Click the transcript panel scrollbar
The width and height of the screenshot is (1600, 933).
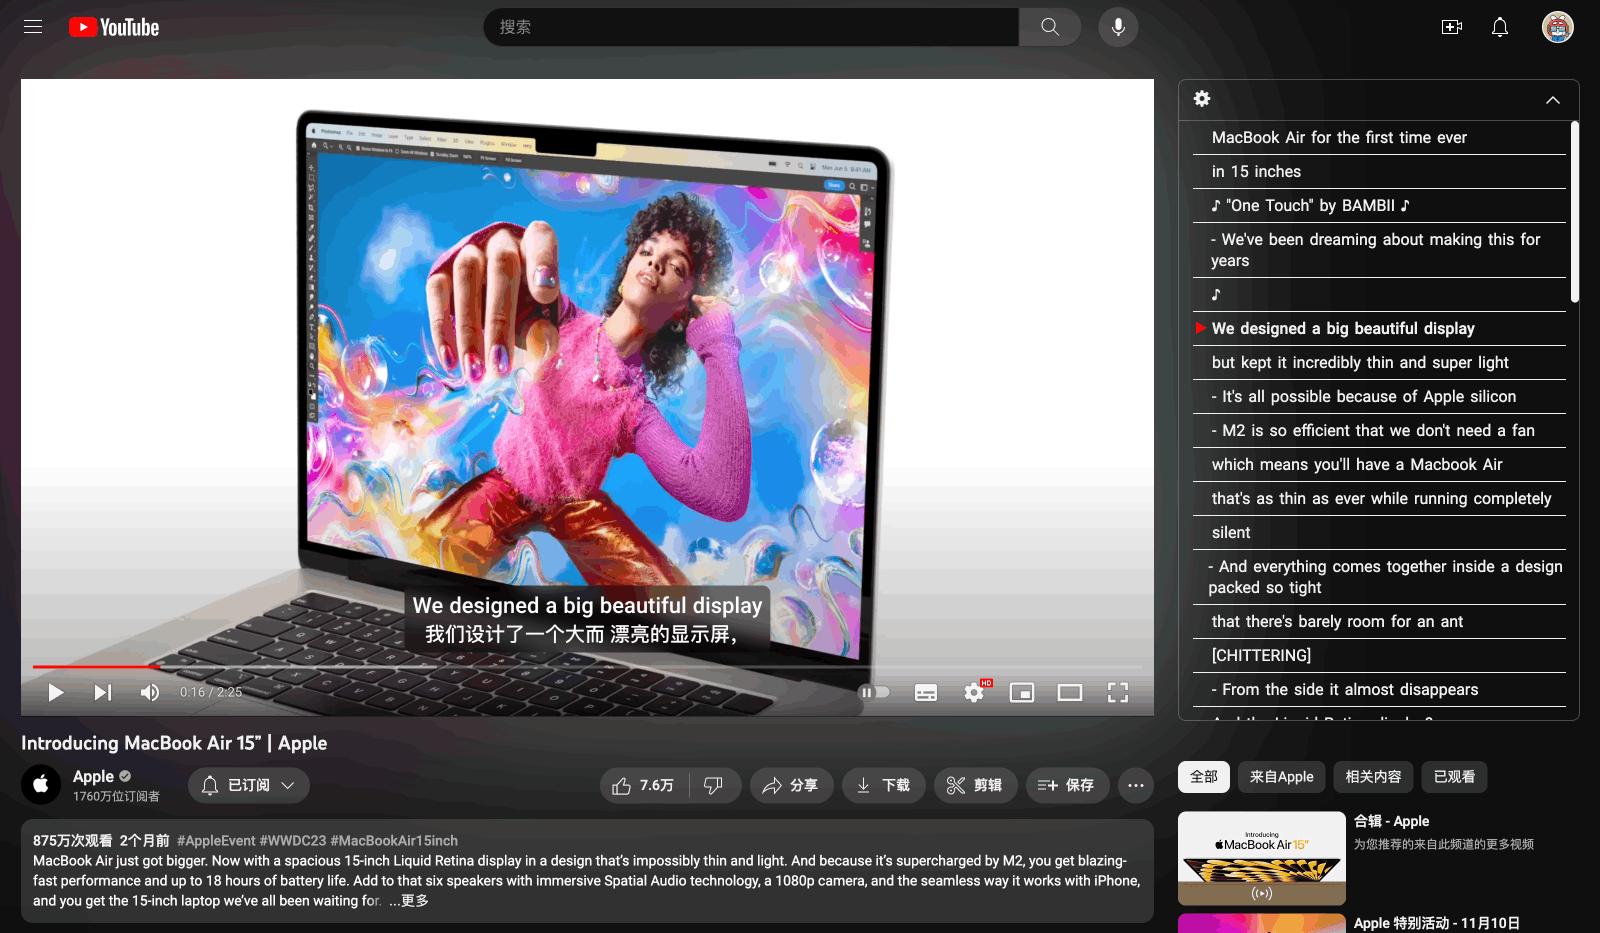click(1575, 212)
